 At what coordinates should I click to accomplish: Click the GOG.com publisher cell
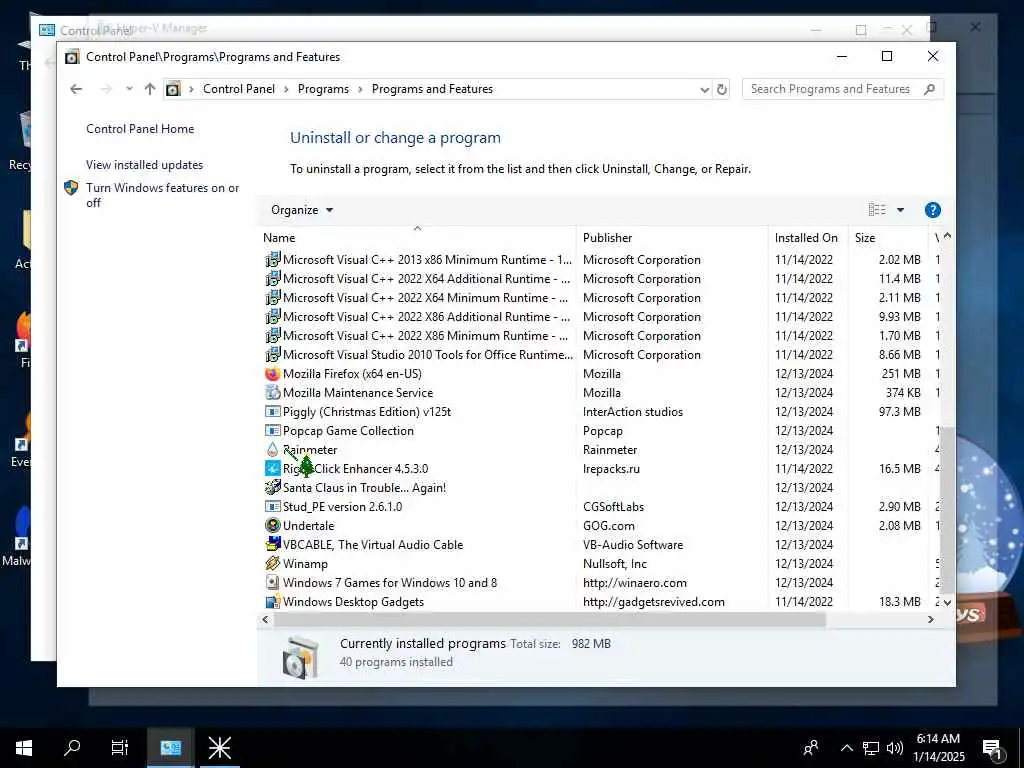[609, 526]
